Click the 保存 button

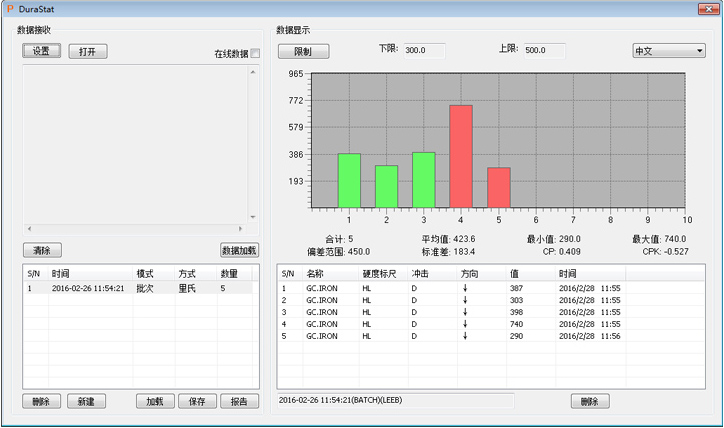[197, 401]
